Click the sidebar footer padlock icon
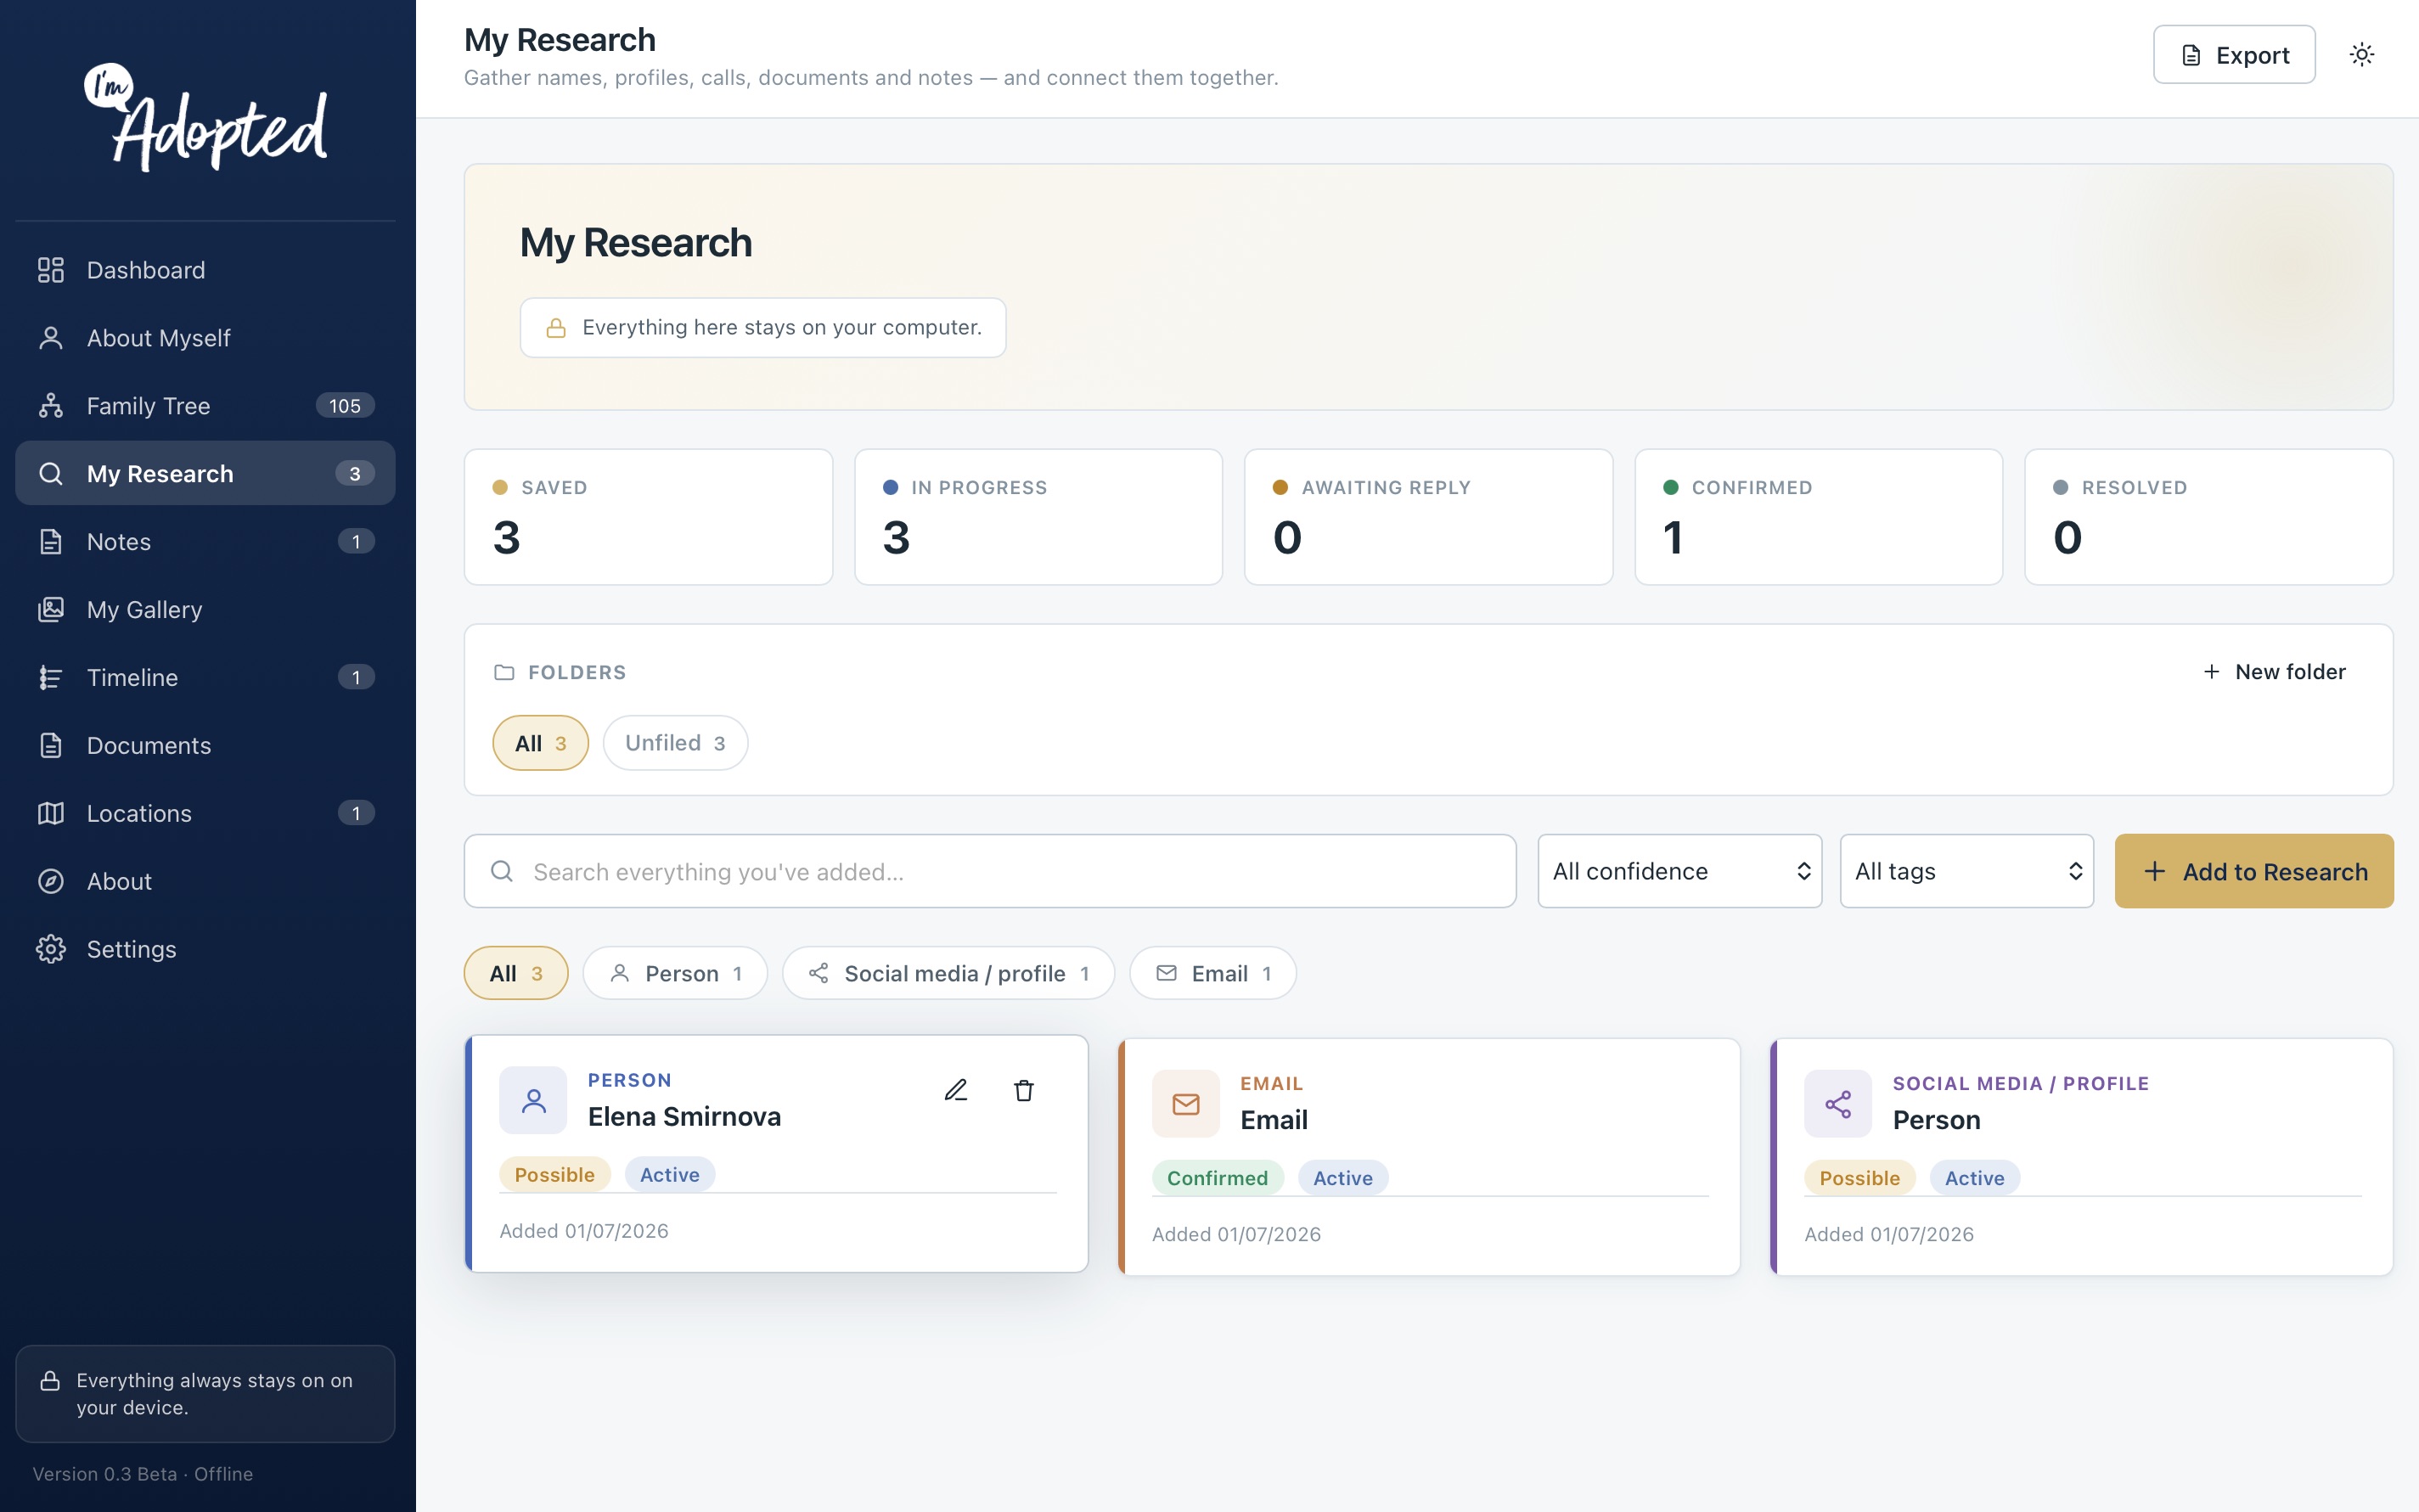 [x=50, y=1382]
